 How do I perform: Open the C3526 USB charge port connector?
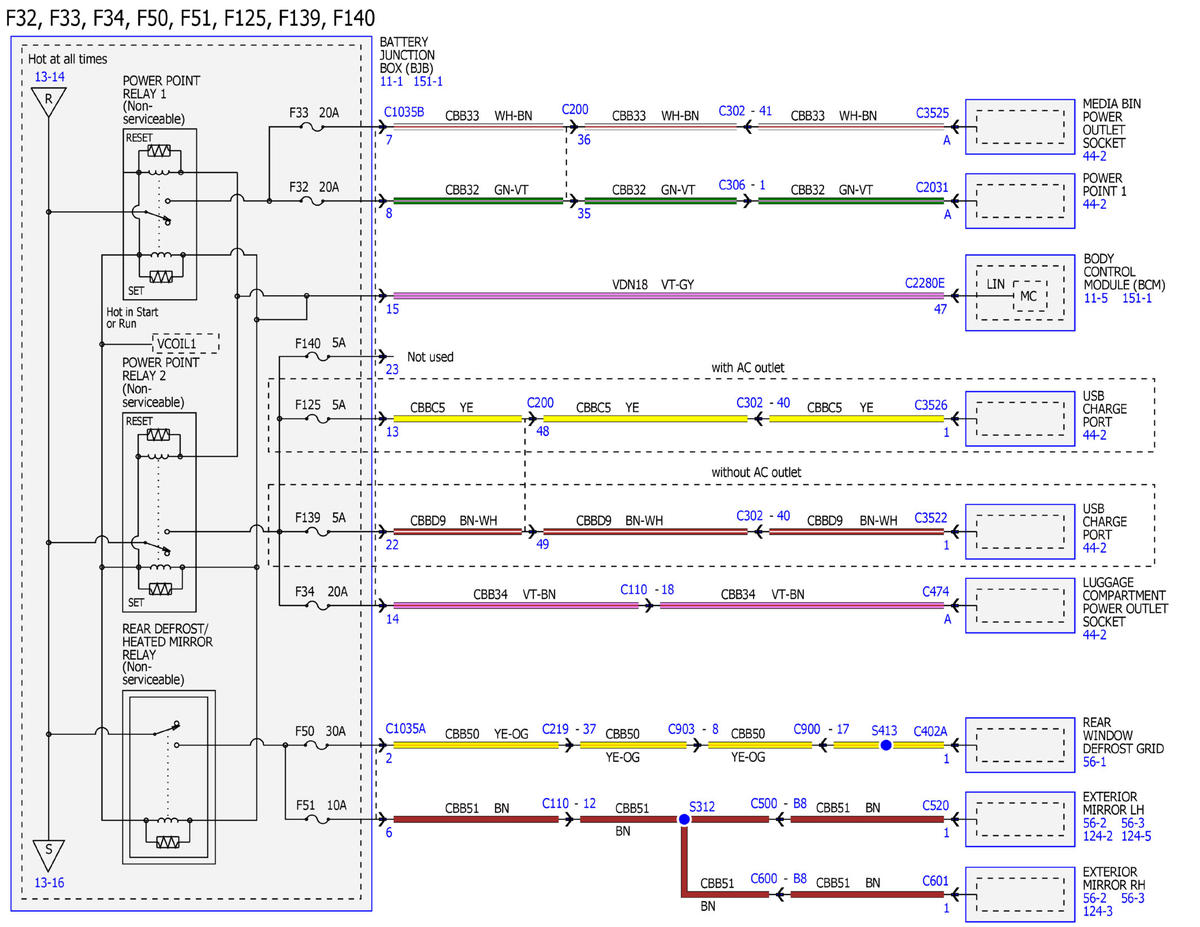[x=931, y=406]
